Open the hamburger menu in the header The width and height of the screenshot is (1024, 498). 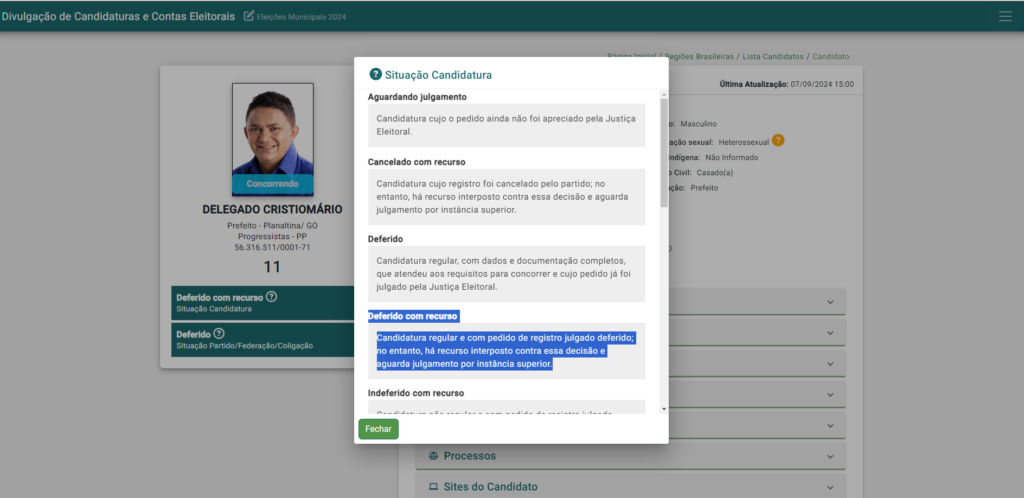tap(1004, 16)
